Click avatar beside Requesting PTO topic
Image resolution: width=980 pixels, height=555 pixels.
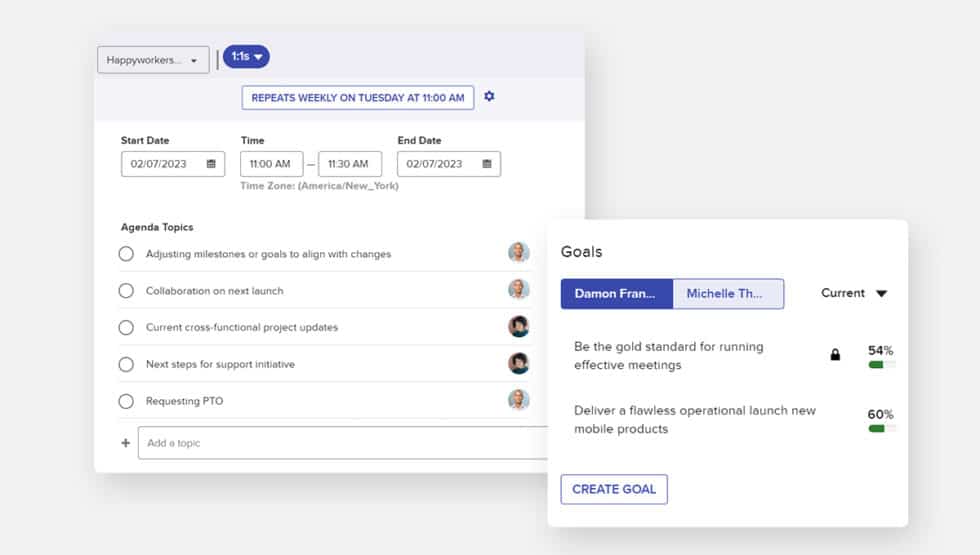[518, 401]
